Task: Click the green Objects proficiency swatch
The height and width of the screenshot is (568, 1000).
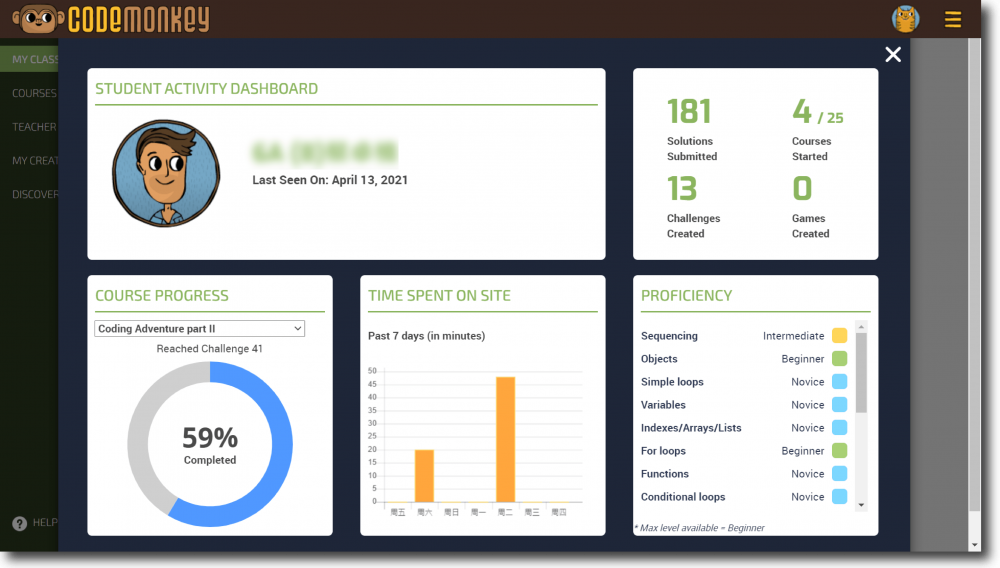Action: (839, 358)
